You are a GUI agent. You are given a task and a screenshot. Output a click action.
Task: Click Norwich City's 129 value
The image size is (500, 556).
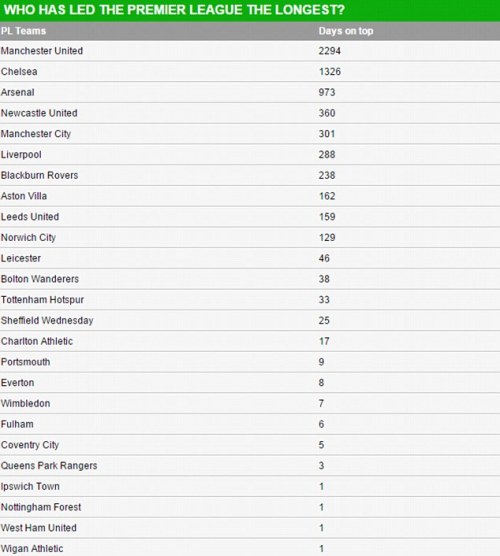click(x=327, y=238)
